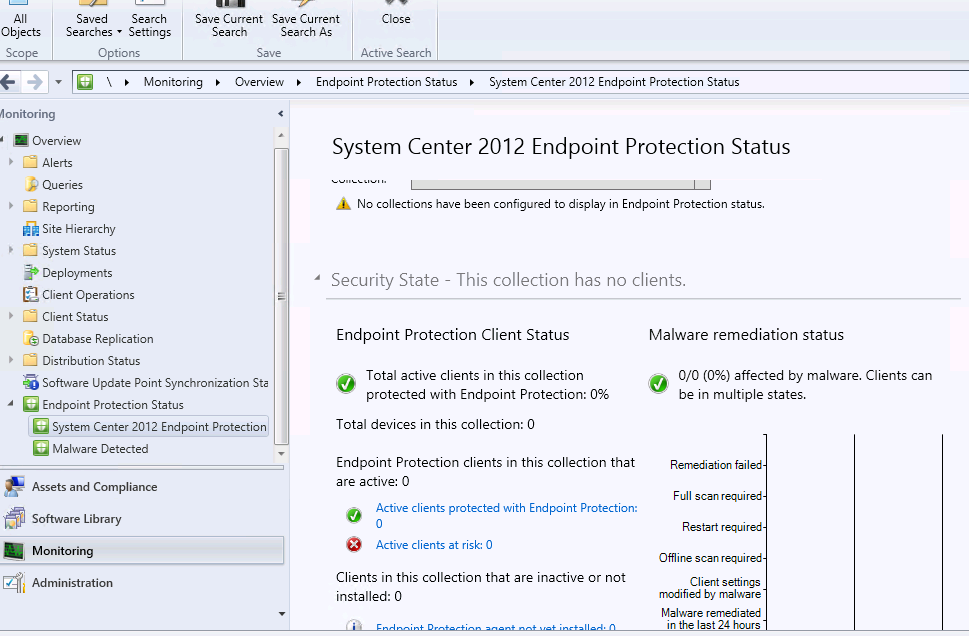This screenshot has width=969, height=636.
Task: Go back with the navigation back arrow
Action: coord(8,82)
